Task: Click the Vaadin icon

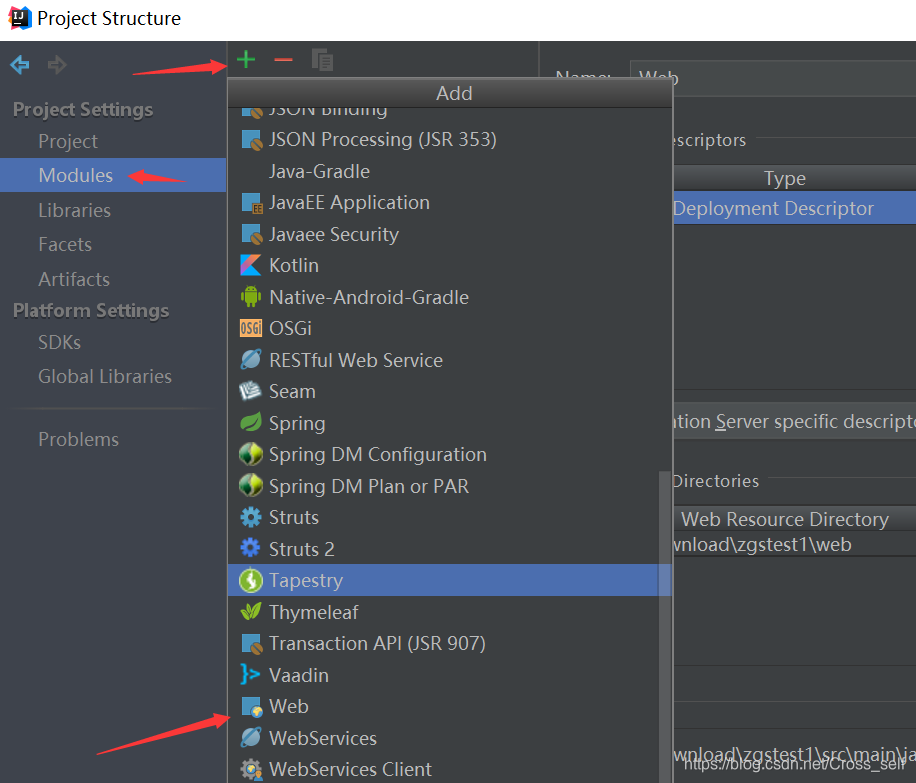Action: [x=250, y=675]
